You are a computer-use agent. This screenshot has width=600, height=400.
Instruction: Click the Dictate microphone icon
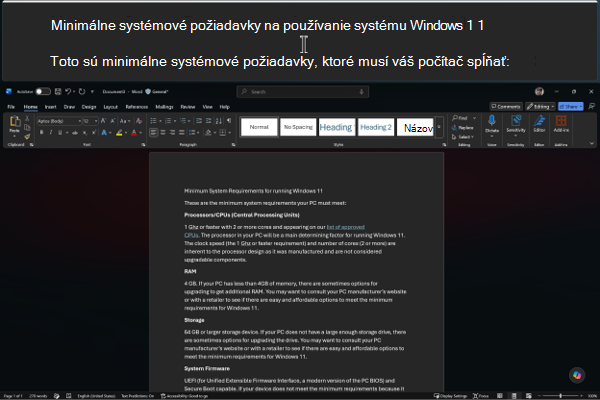click(492, 121)
